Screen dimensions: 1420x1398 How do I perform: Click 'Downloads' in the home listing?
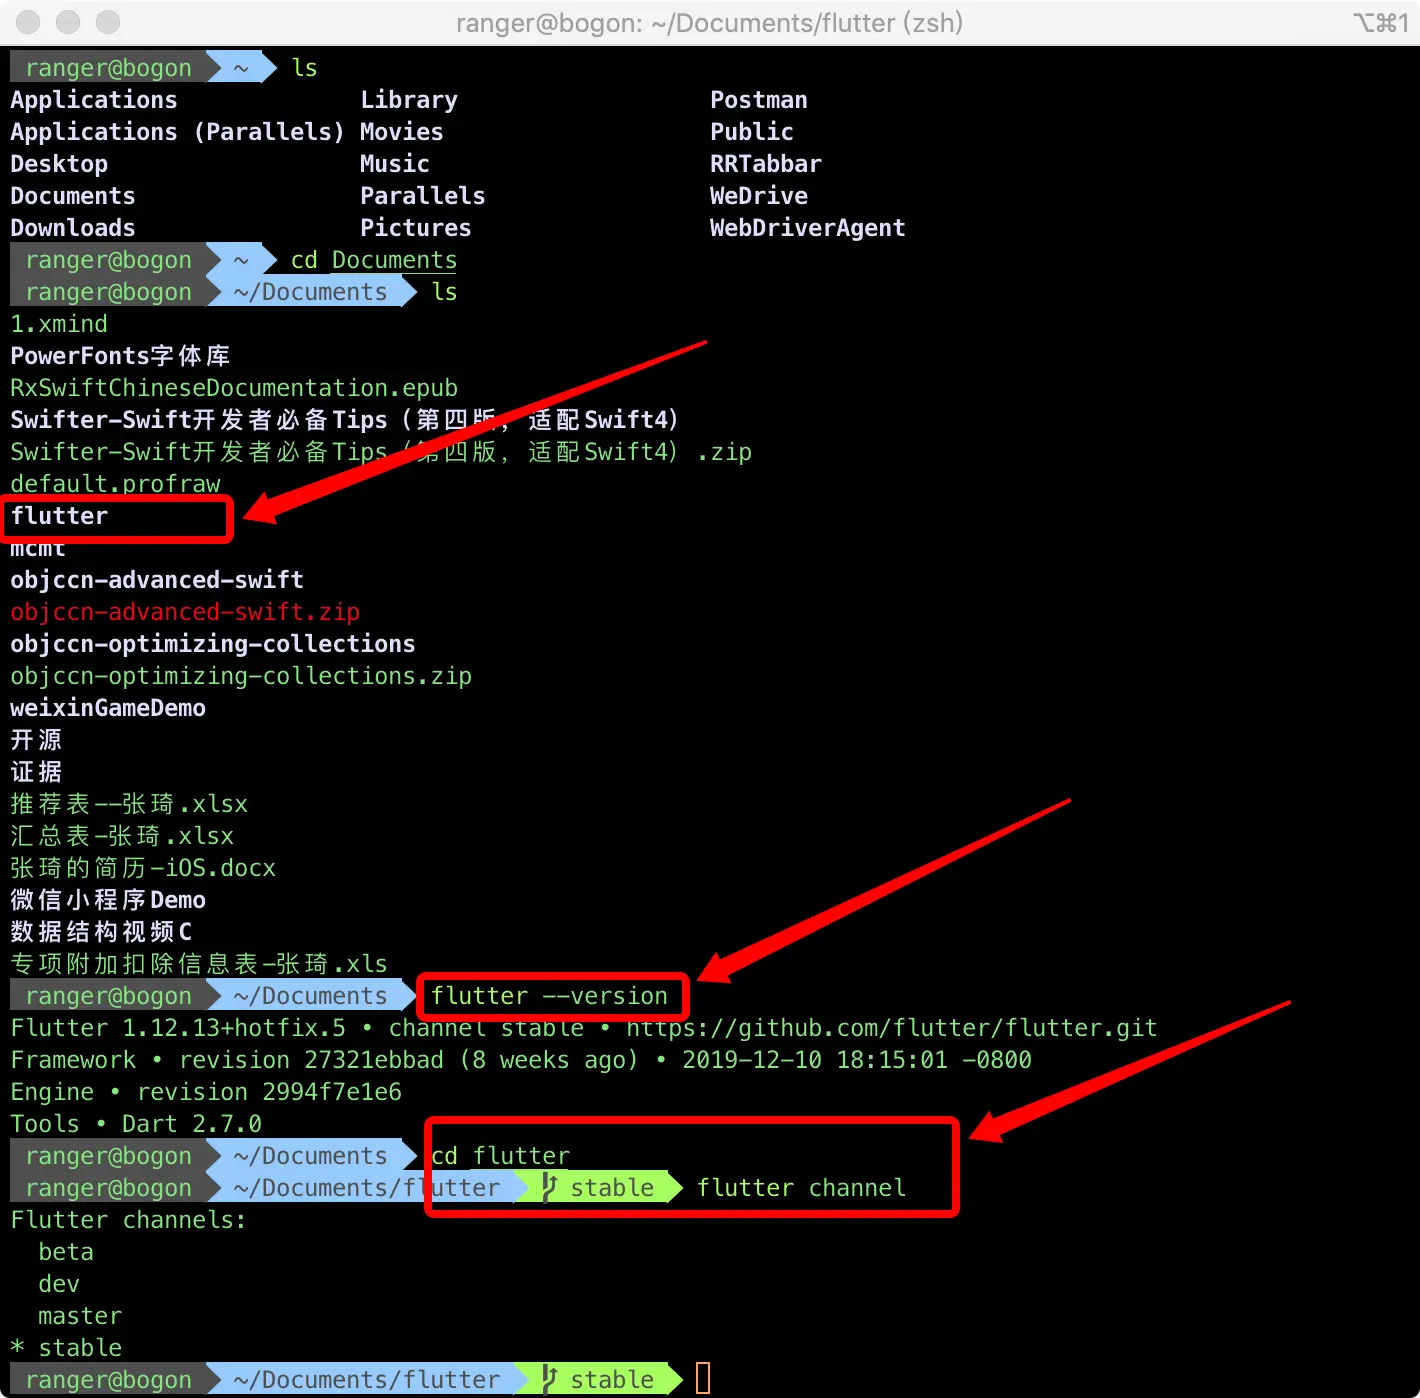73,228
